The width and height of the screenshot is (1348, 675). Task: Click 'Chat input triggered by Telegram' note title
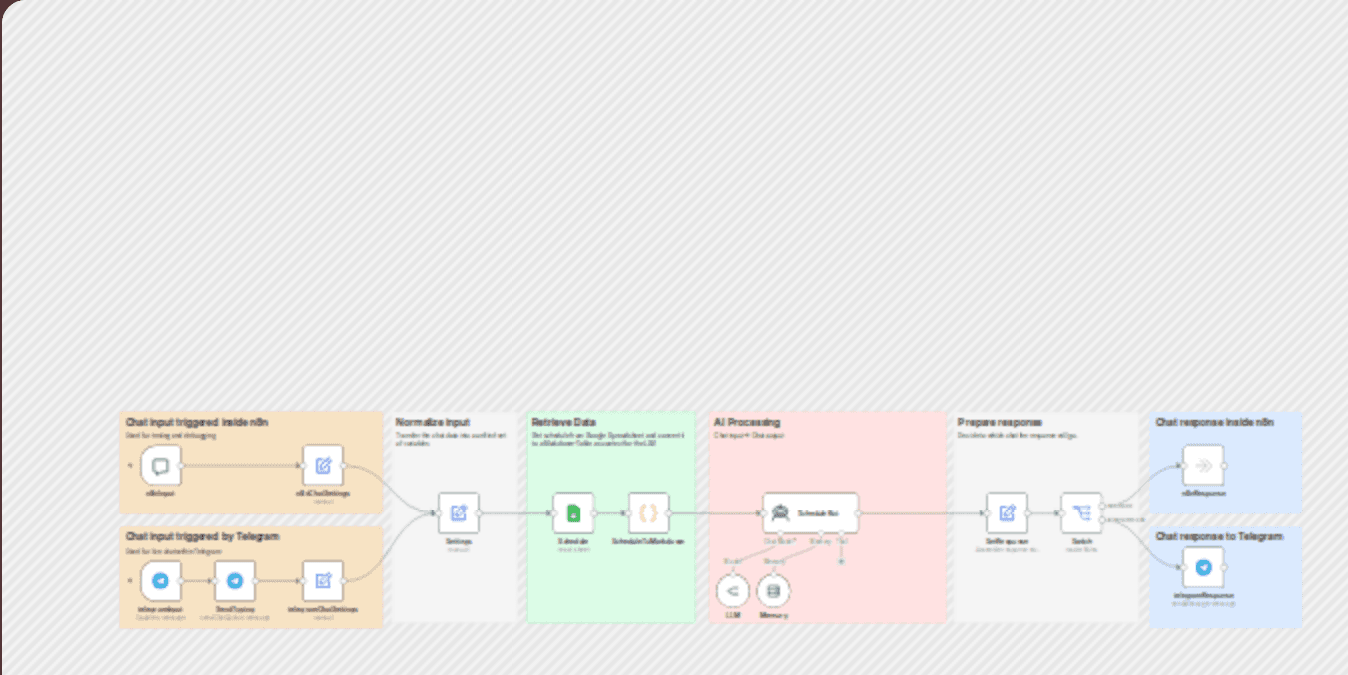[203, 536]
